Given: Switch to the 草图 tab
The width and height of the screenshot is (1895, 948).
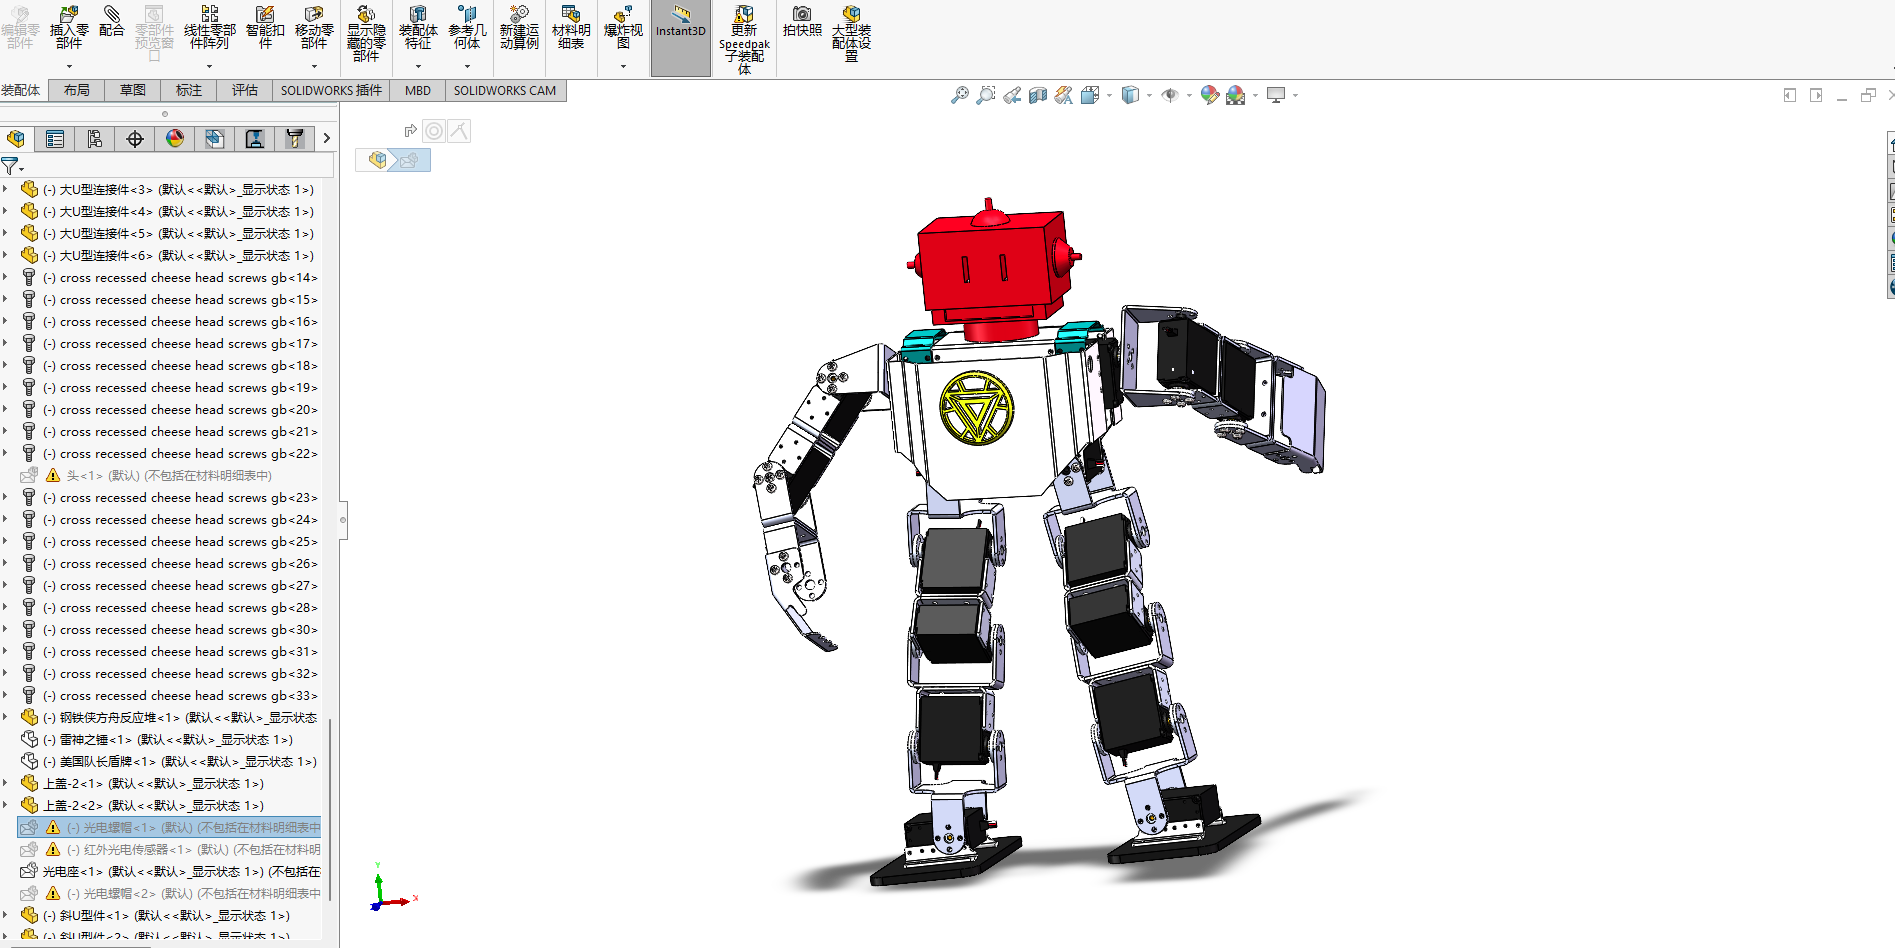Looking at the screenshot, I should [133, 90].
